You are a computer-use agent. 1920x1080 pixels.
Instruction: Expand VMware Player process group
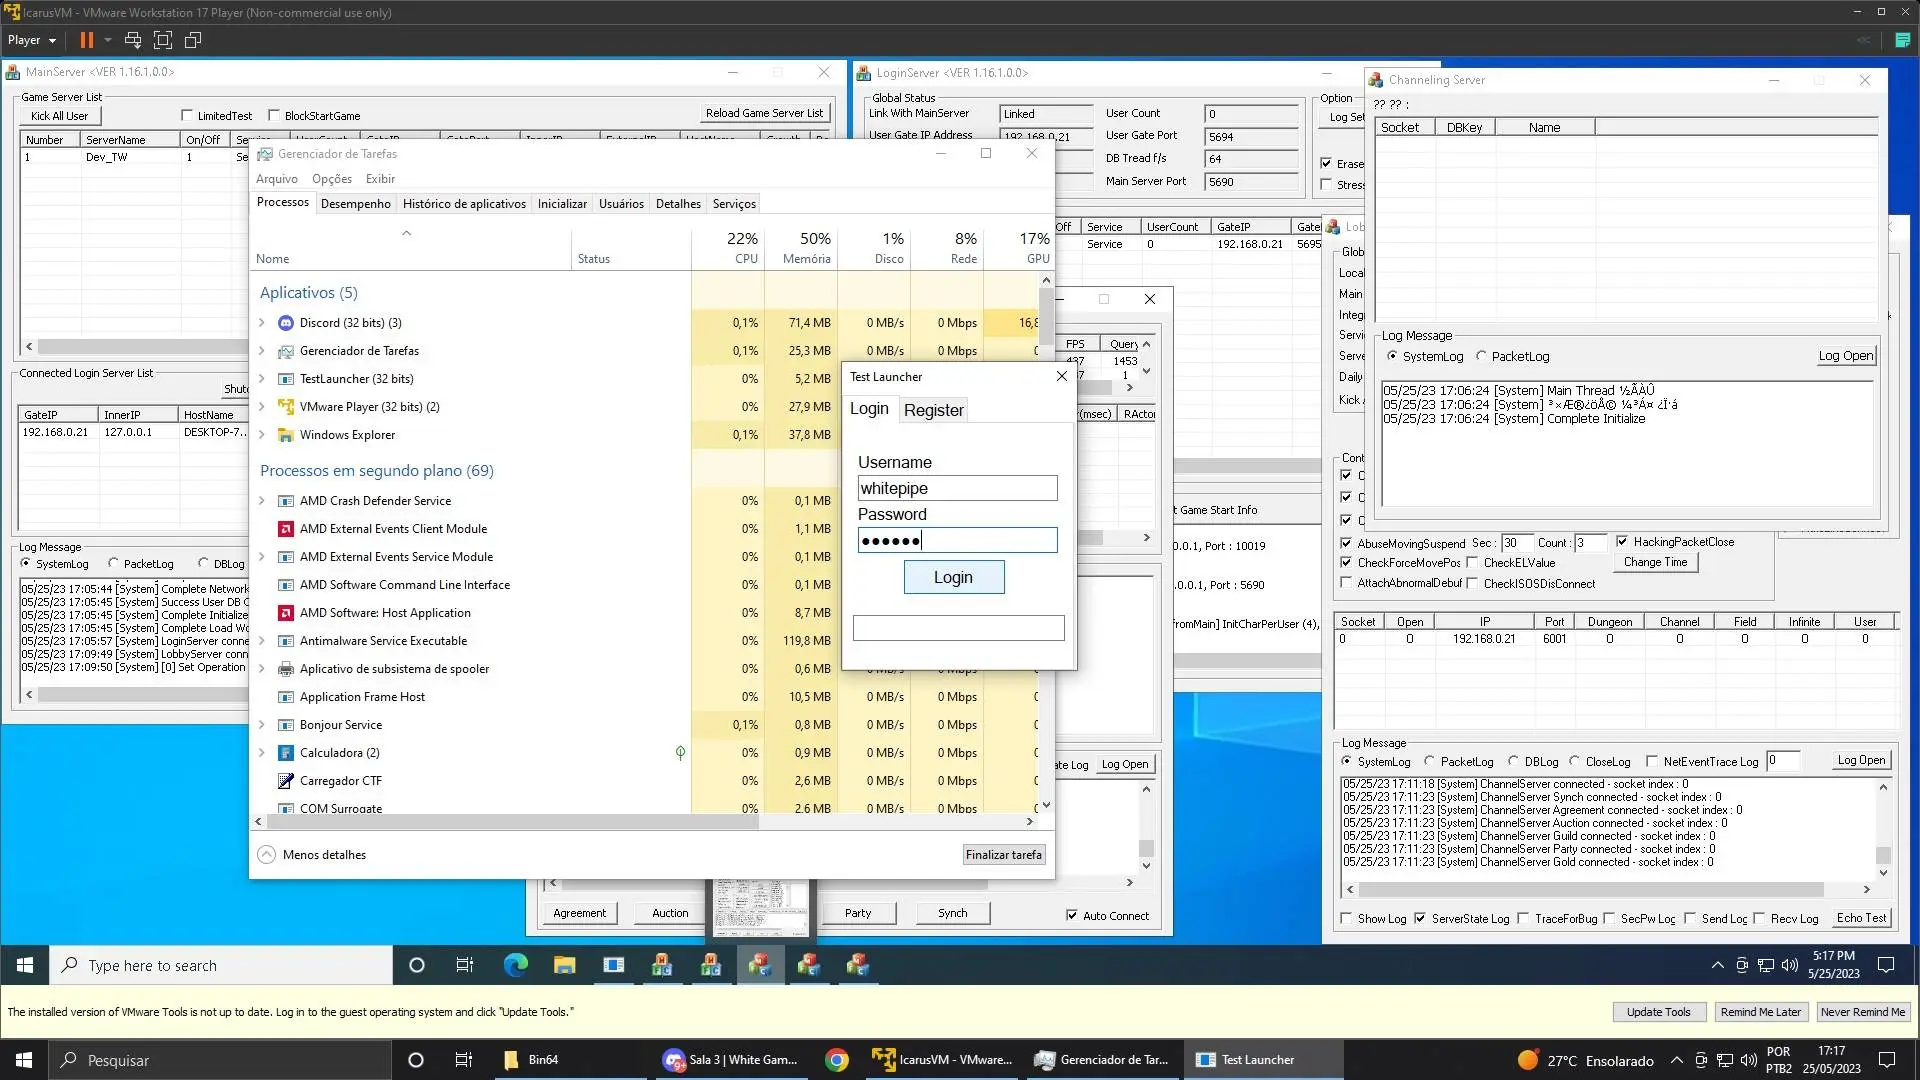point(262,407)
